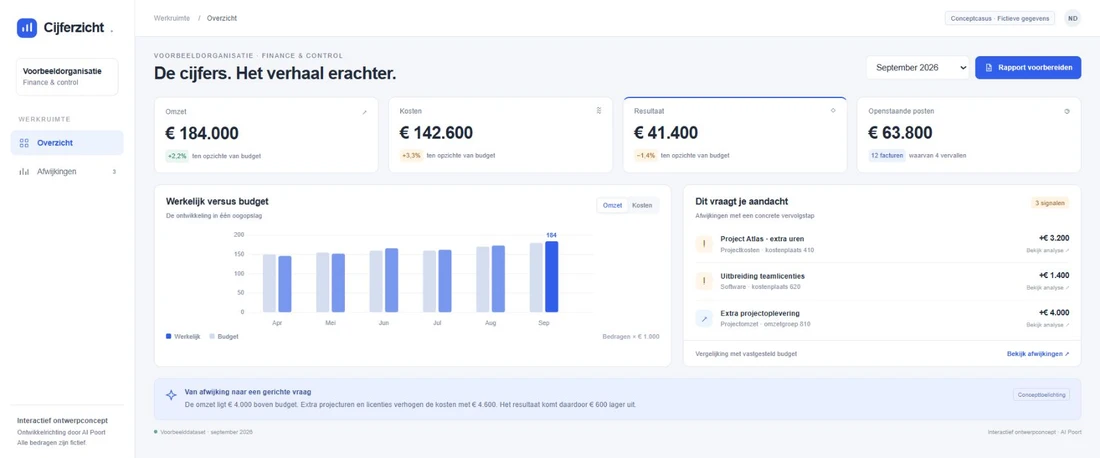This screenshot has height=458, width=1100.
Task: Click the Overzicht breadcrumb
Action: pyautogui.click(x=222, y=18)
